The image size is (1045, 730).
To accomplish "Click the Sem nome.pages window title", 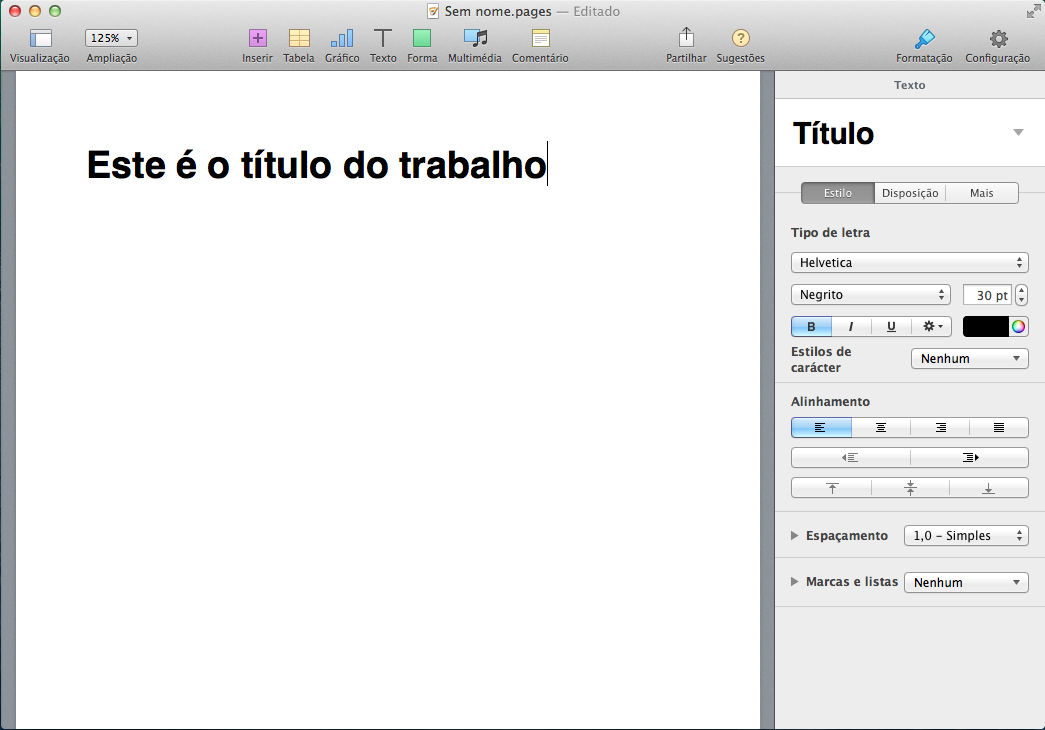I will pyautogui.click(x=498, y=11).
